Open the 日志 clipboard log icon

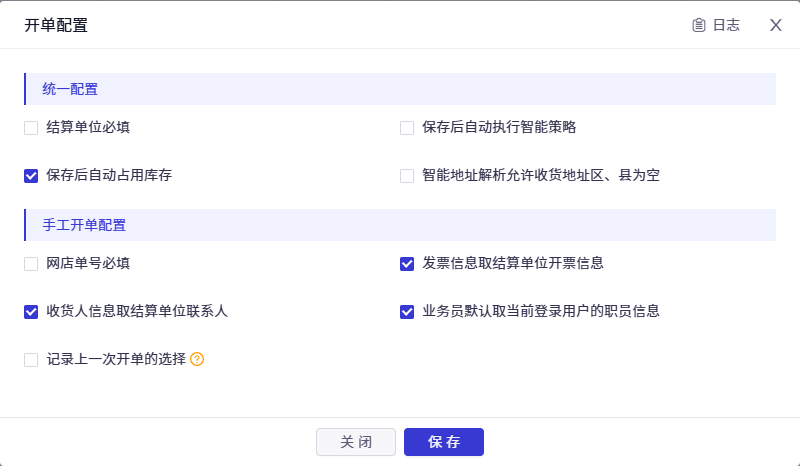(x=698, y=25)
